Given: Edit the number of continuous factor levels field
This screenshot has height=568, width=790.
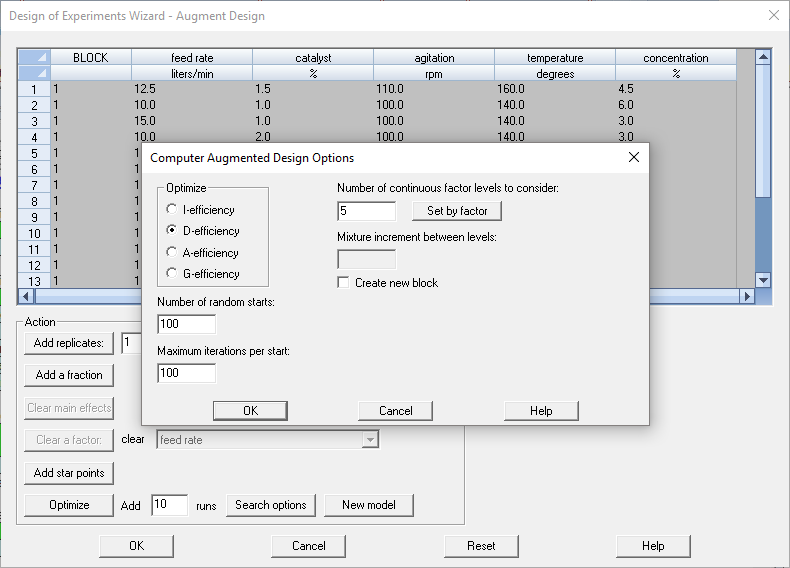Looking at the screenshot, I should coord(367,211).
